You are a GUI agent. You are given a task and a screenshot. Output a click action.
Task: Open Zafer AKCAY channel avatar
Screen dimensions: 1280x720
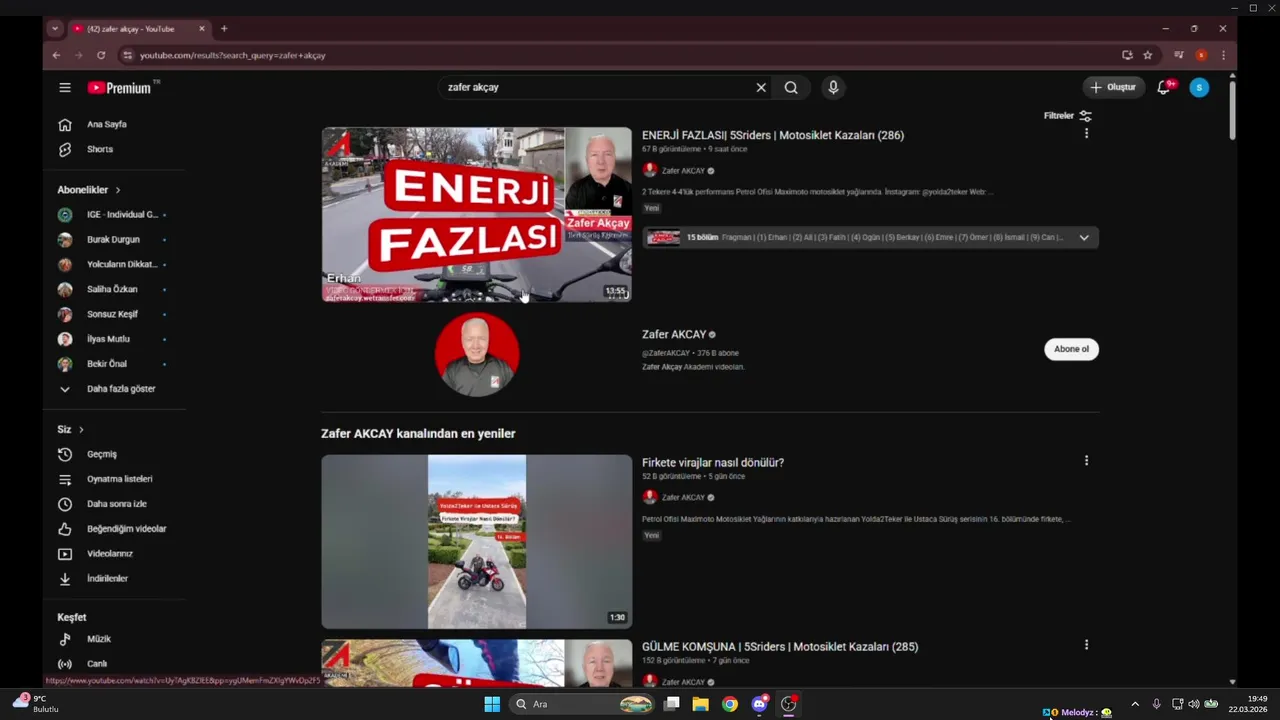pyautogui.click(x=477, y=354)
